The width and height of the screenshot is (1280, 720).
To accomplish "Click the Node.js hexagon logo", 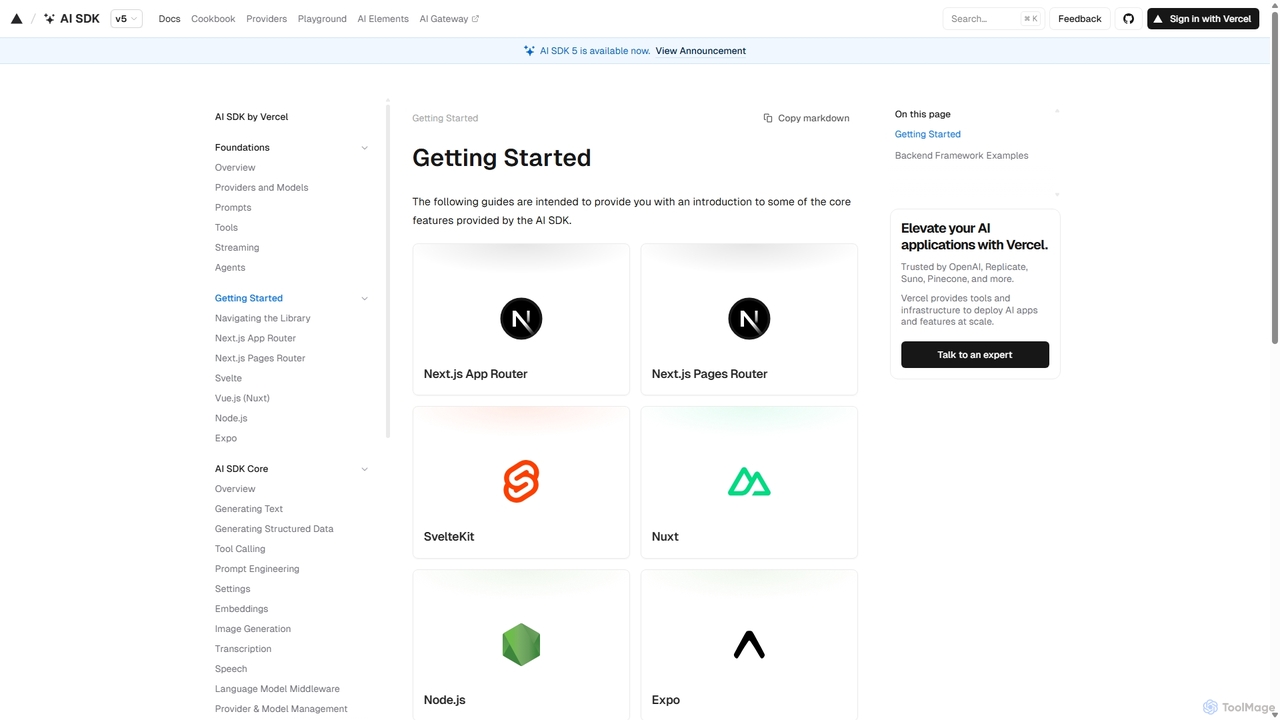I will [521, 645].
